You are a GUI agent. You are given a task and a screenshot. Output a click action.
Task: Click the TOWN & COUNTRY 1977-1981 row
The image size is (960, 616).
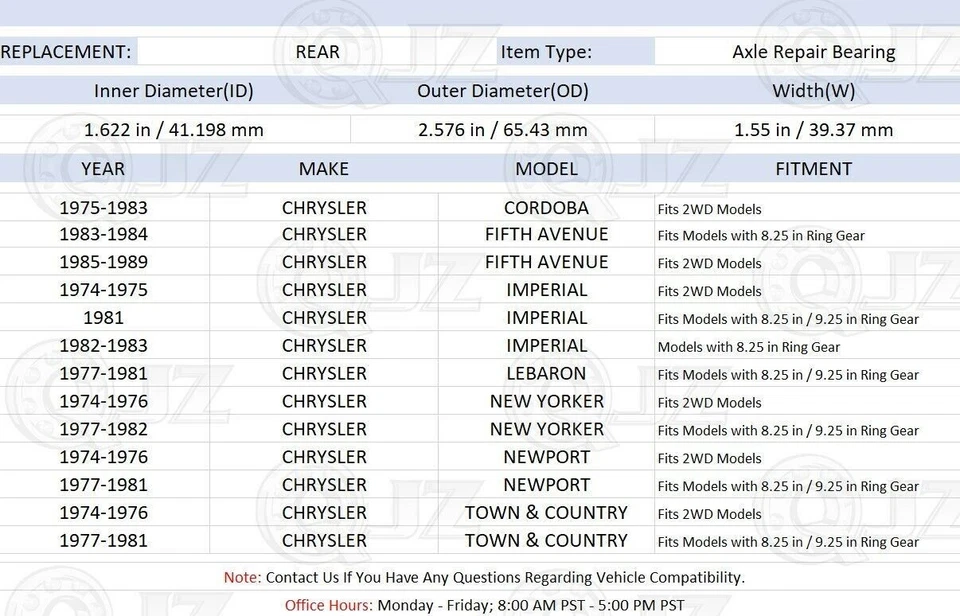click(546, 540)
